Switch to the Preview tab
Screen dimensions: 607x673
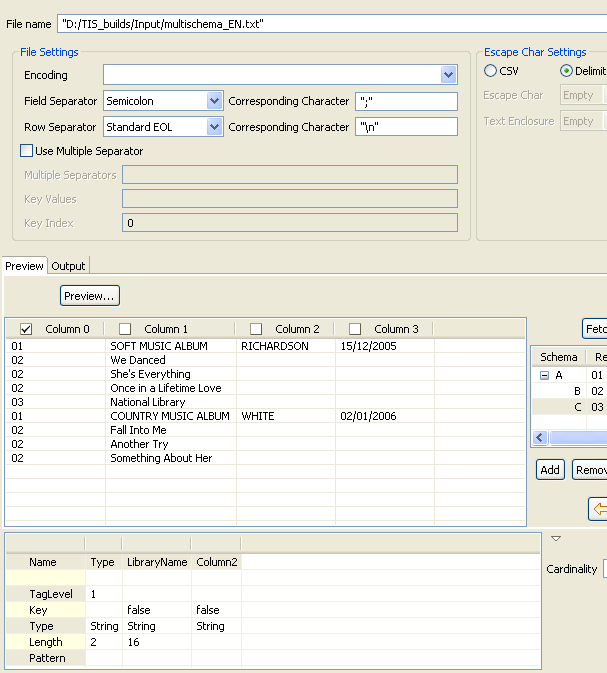24,266
